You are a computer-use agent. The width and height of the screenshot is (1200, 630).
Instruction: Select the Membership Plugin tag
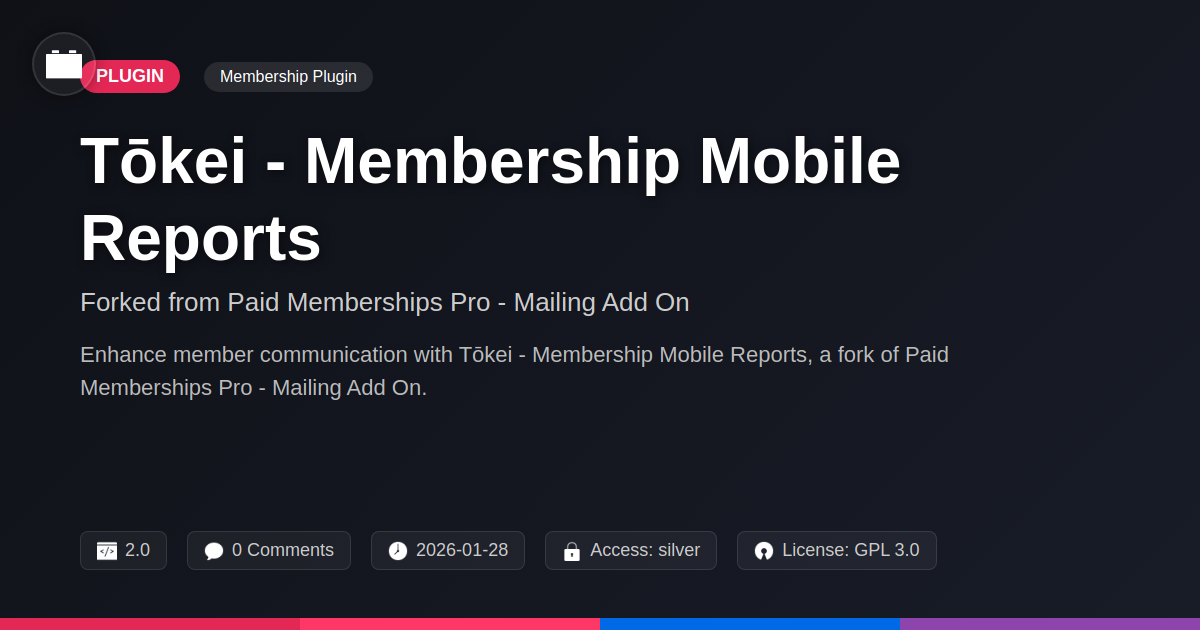(x=288, y=77)
